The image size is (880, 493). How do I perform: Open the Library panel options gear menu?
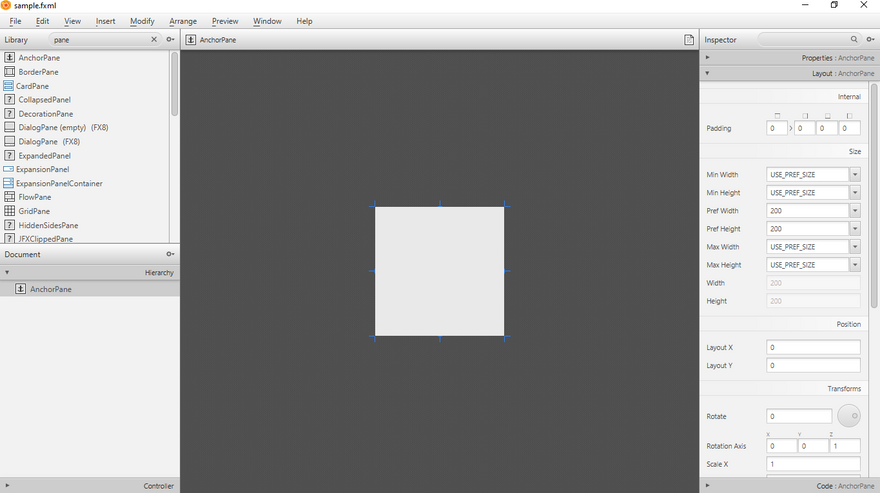coord(170,40)
